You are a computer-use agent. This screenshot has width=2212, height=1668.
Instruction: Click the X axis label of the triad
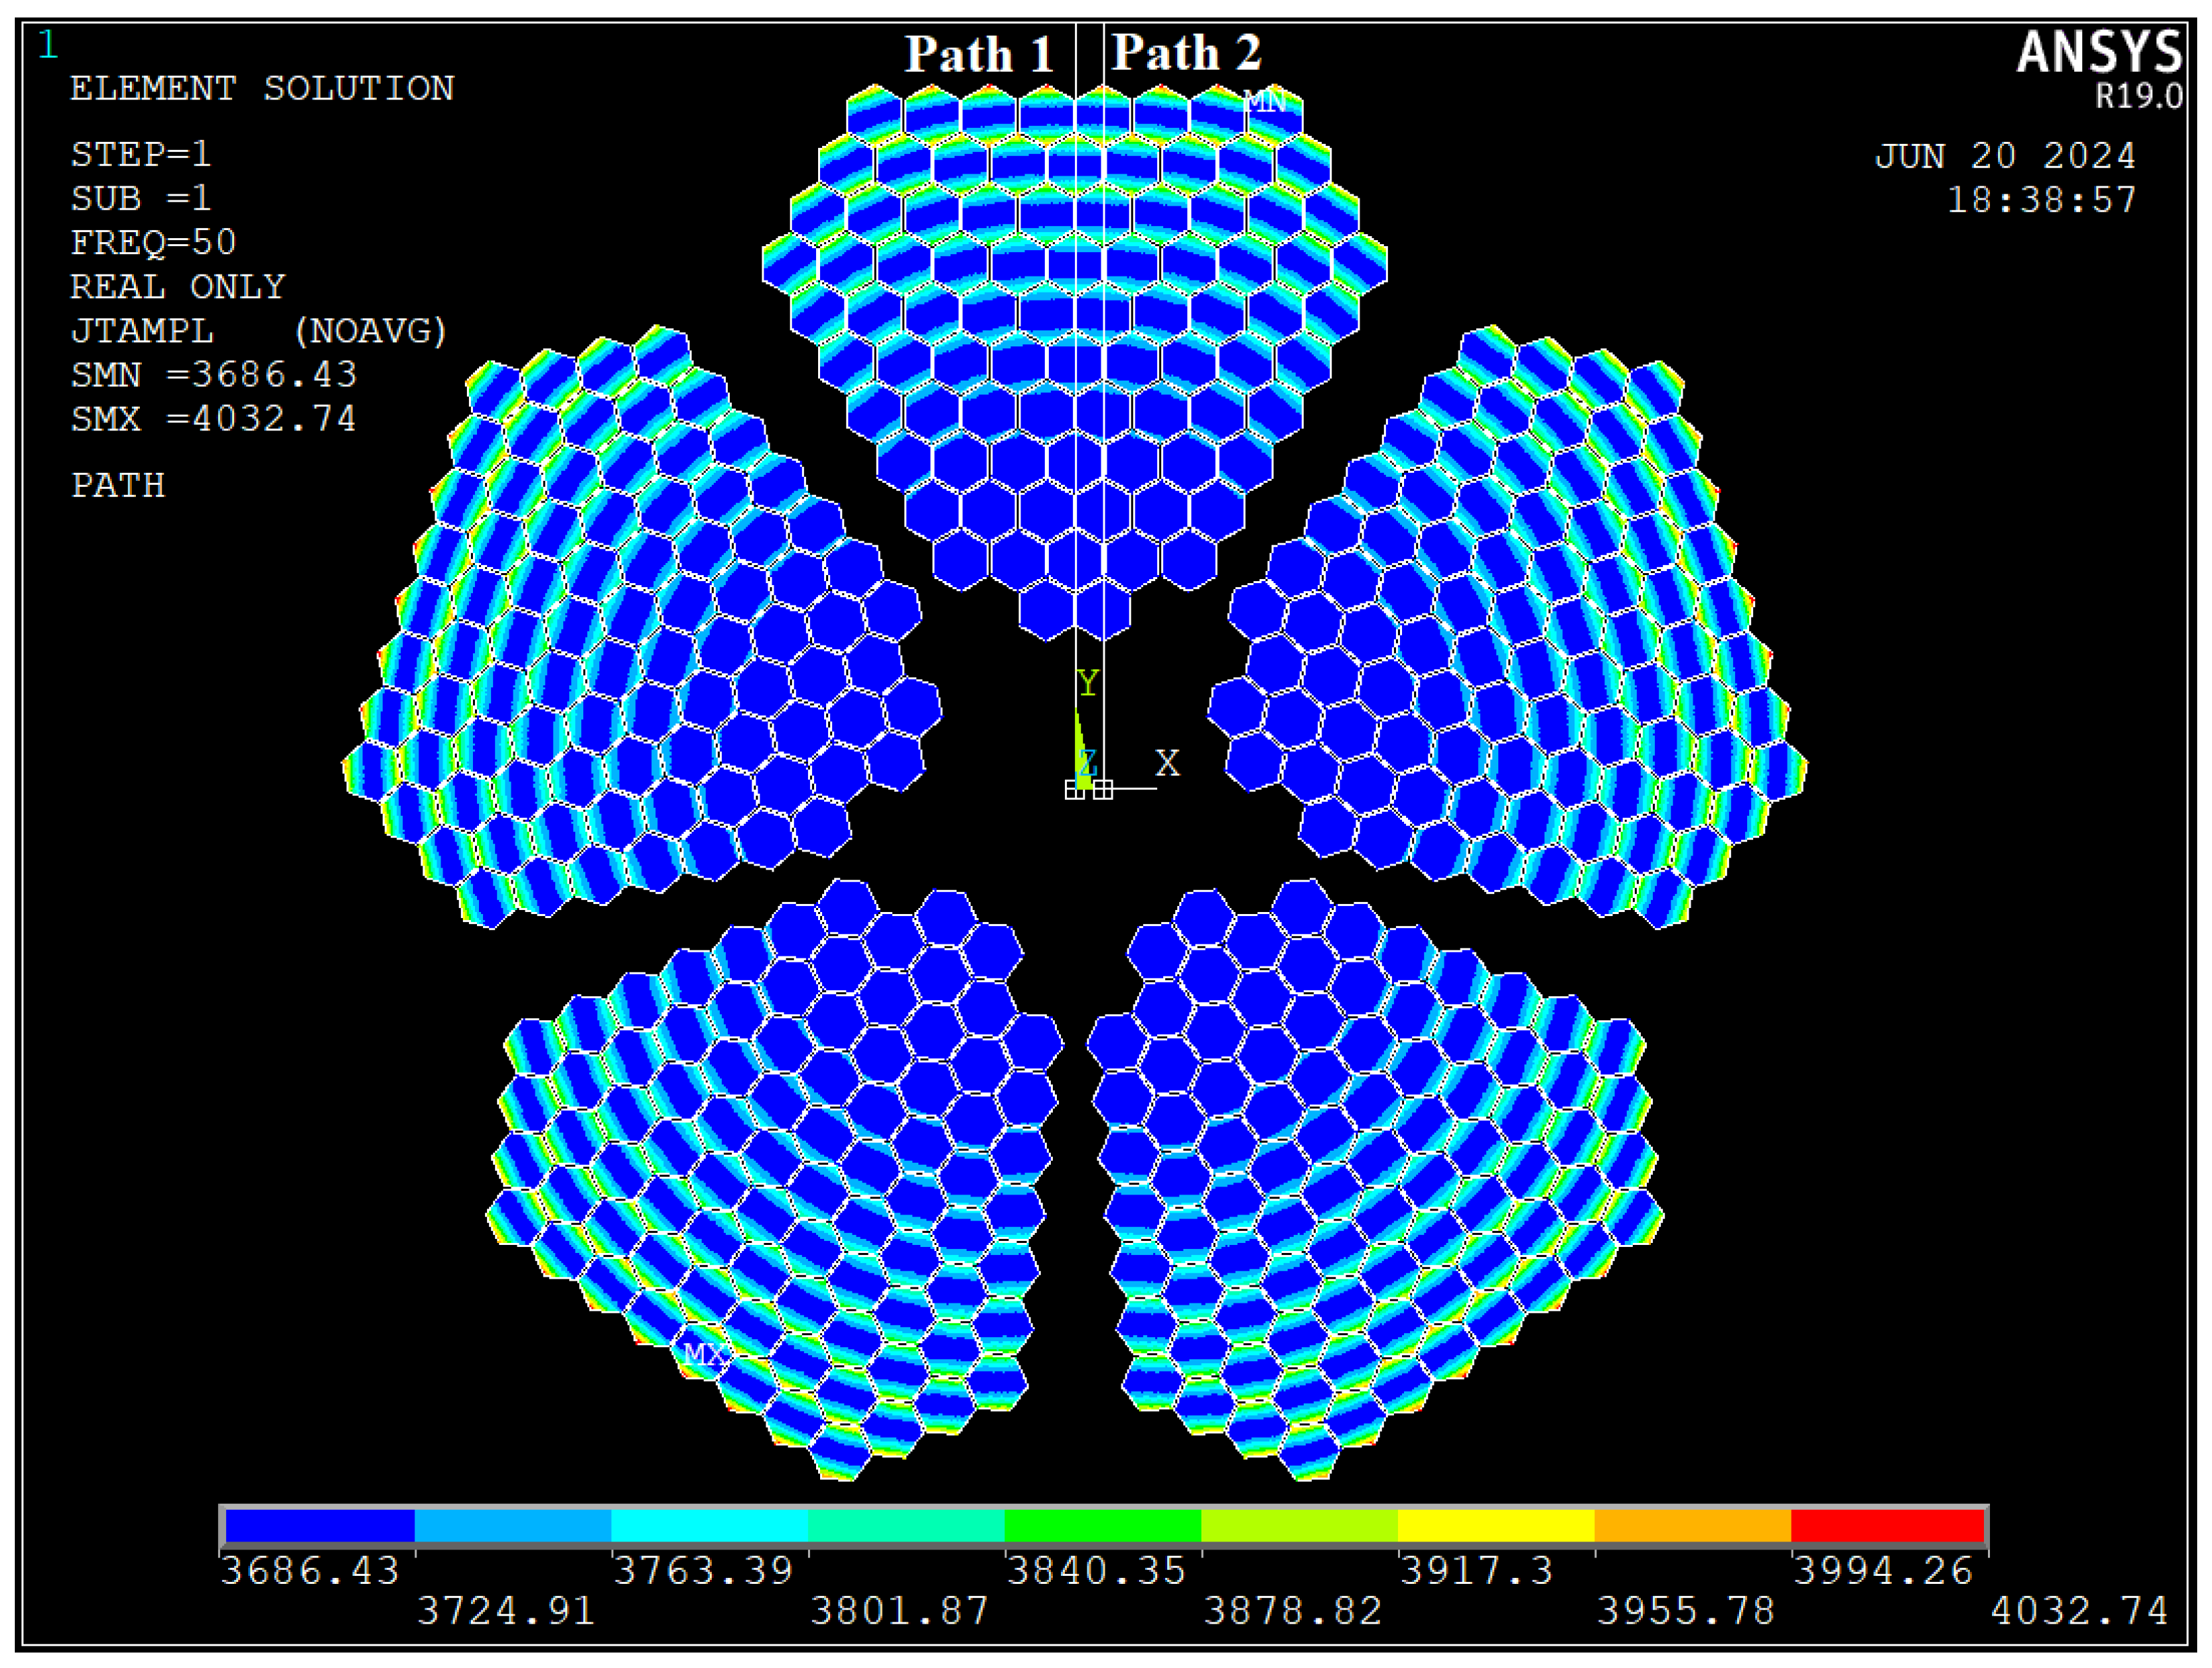[x=1168, y=764]
